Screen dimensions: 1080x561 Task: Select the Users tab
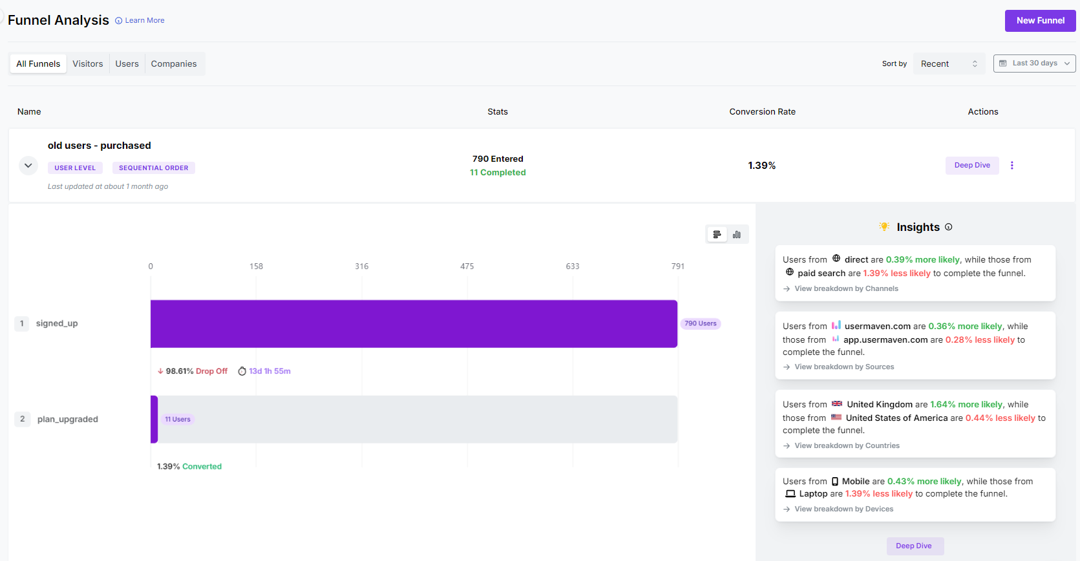point(127,63)
